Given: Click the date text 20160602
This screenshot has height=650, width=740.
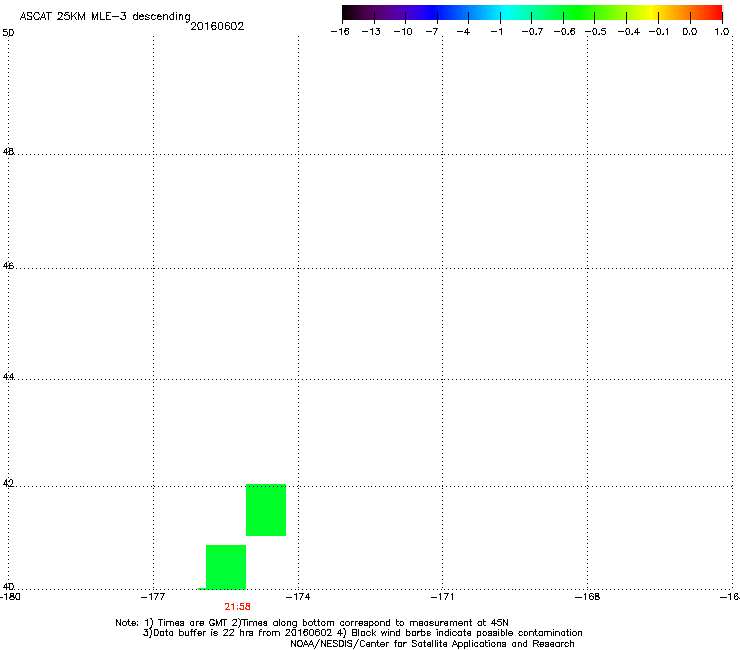Looking at the screenshot, I should 217,26.
